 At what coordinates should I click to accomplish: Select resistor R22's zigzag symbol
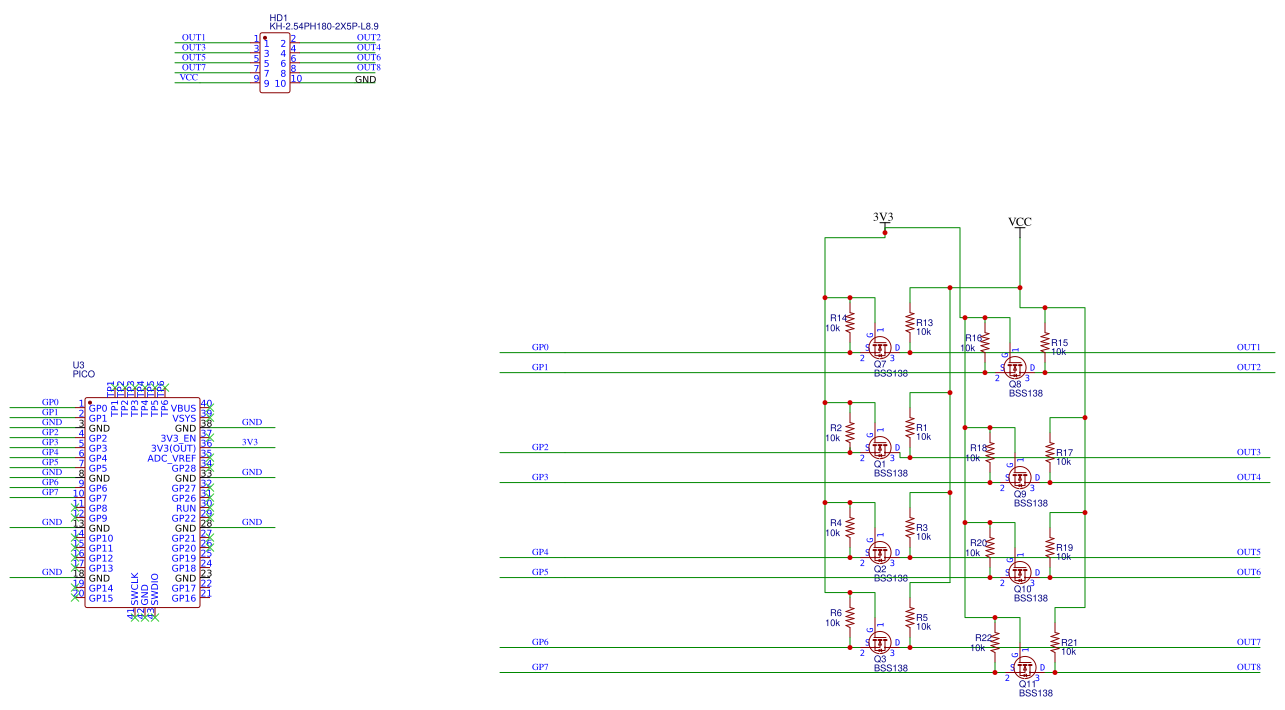(x=995, y=642)
